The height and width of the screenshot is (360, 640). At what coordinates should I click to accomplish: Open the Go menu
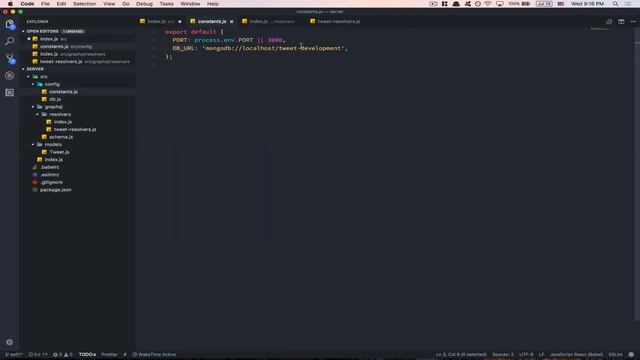click(x=126, y=4)
